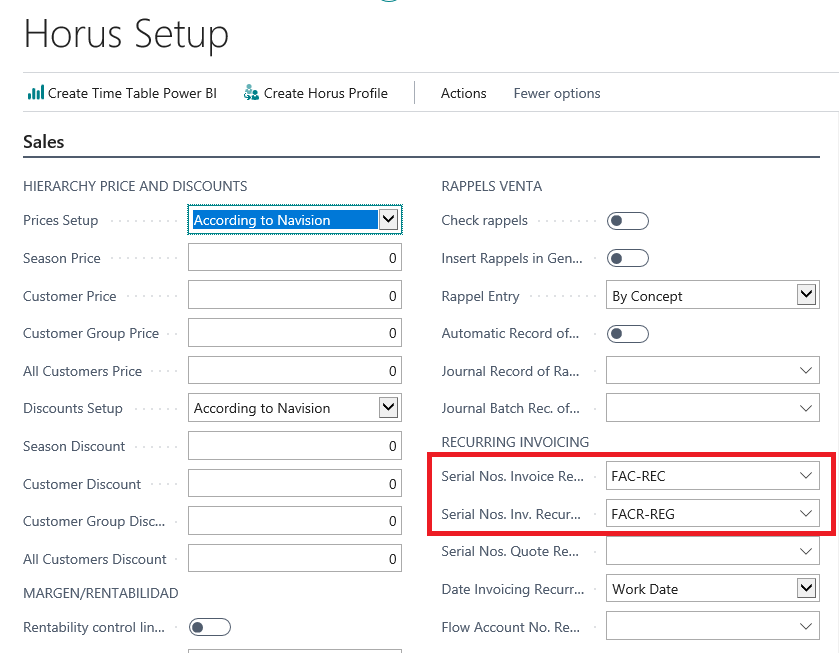The width and height of the screenshot is (839, 653).
Task: Expand Journal Batch Rec. of... dropdown
Action: (806, 408)
